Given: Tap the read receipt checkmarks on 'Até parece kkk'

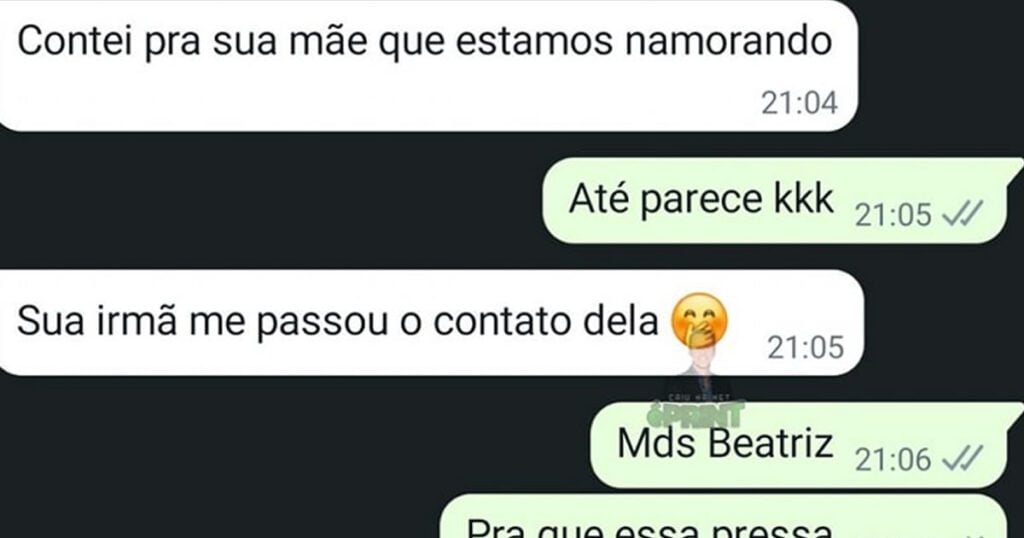Looking at the screenshot, I should click(963, 214).
